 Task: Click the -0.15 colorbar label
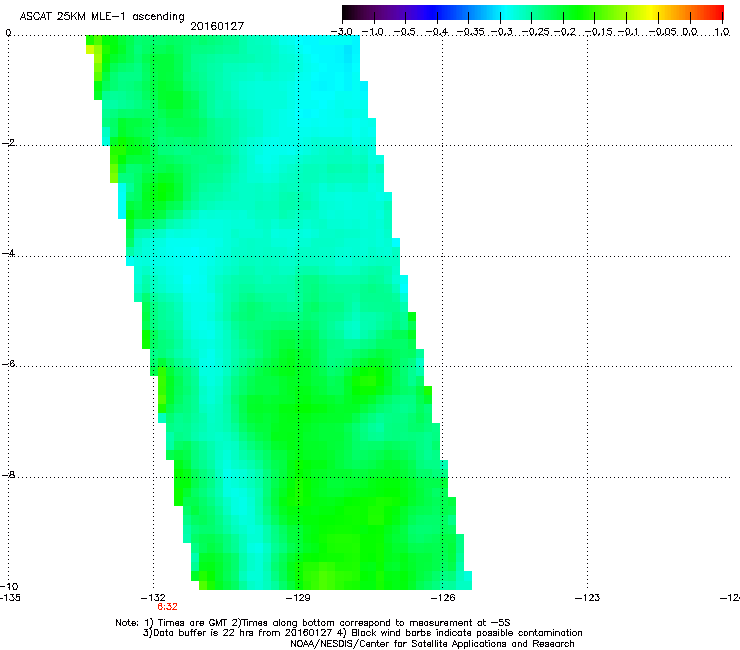pyautogui.click(x=599, y=32)
